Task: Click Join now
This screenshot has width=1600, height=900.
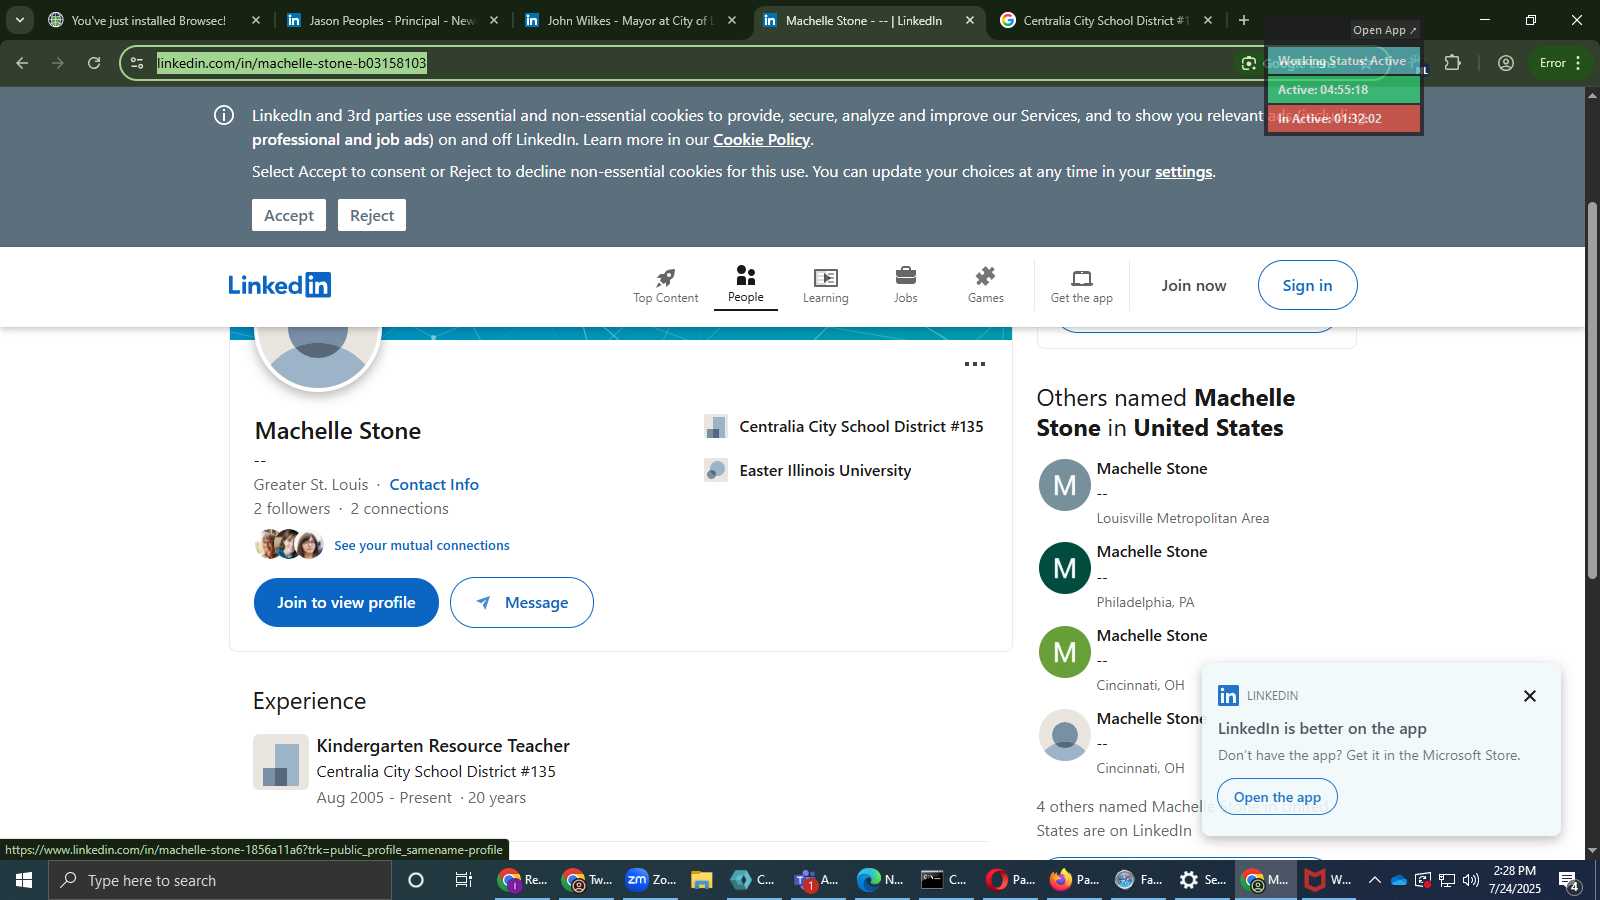Action: click(1193, 285)
